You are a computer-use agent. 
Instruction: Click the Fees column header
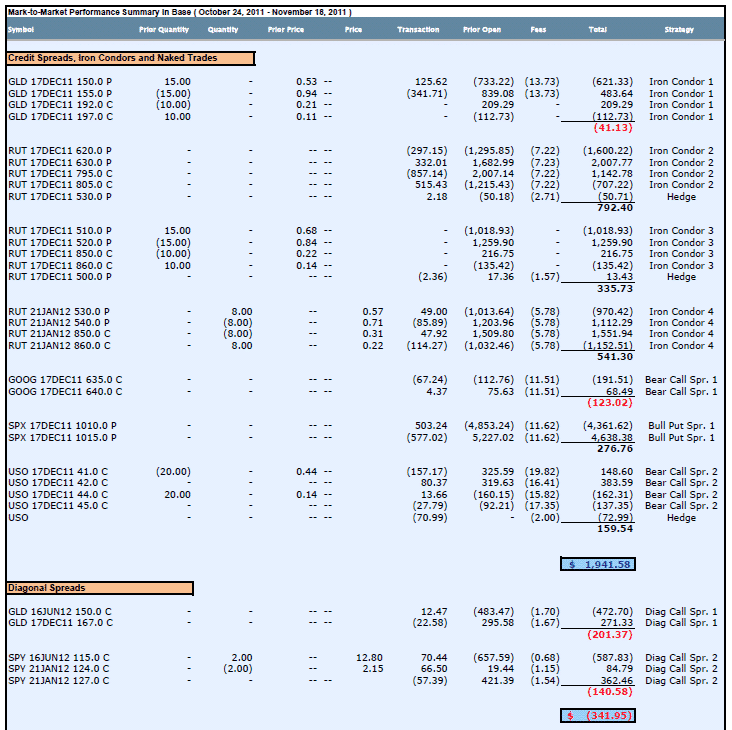[538, 30]
